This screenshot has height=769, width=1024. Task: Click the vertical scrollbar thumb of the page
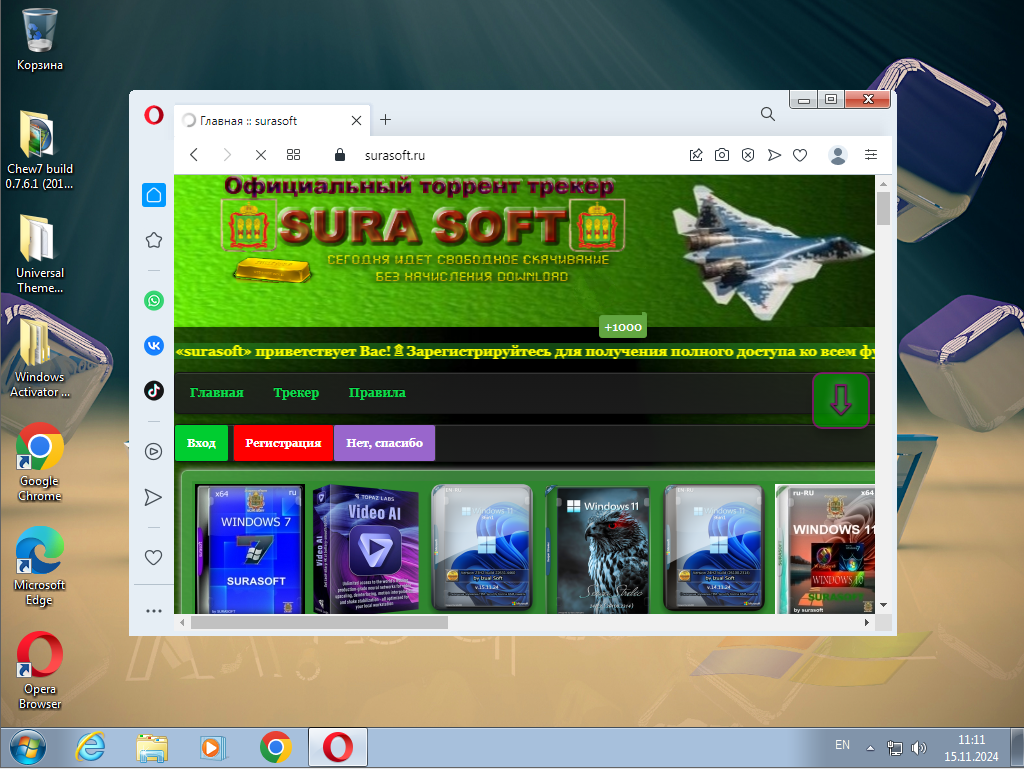[x=884, y=208]
